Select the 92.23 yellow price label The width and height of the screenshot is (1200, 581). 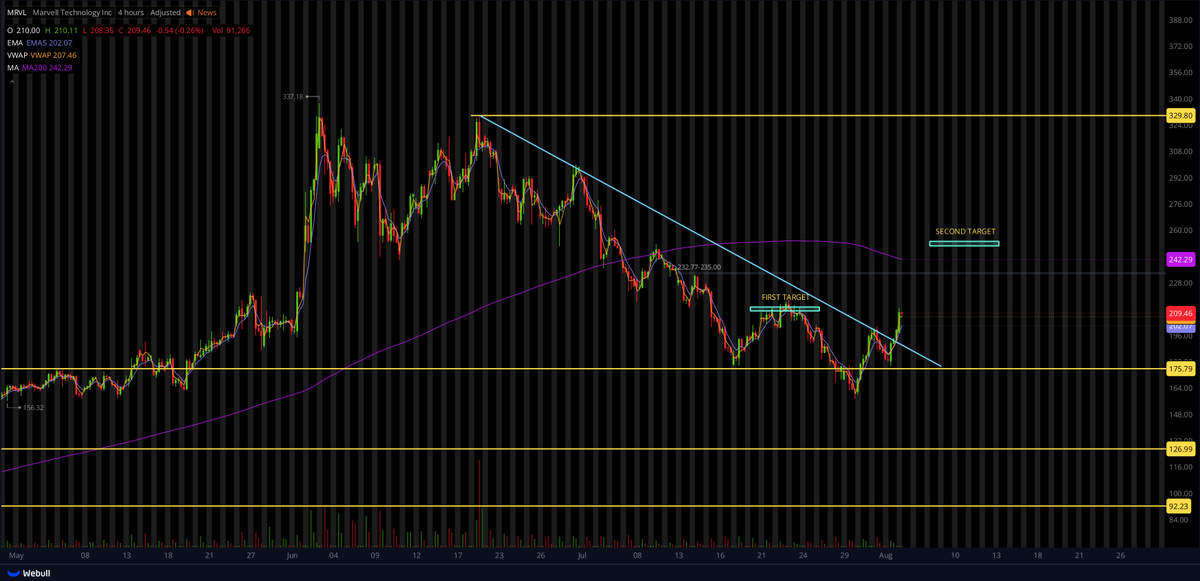coord(1180,506)
